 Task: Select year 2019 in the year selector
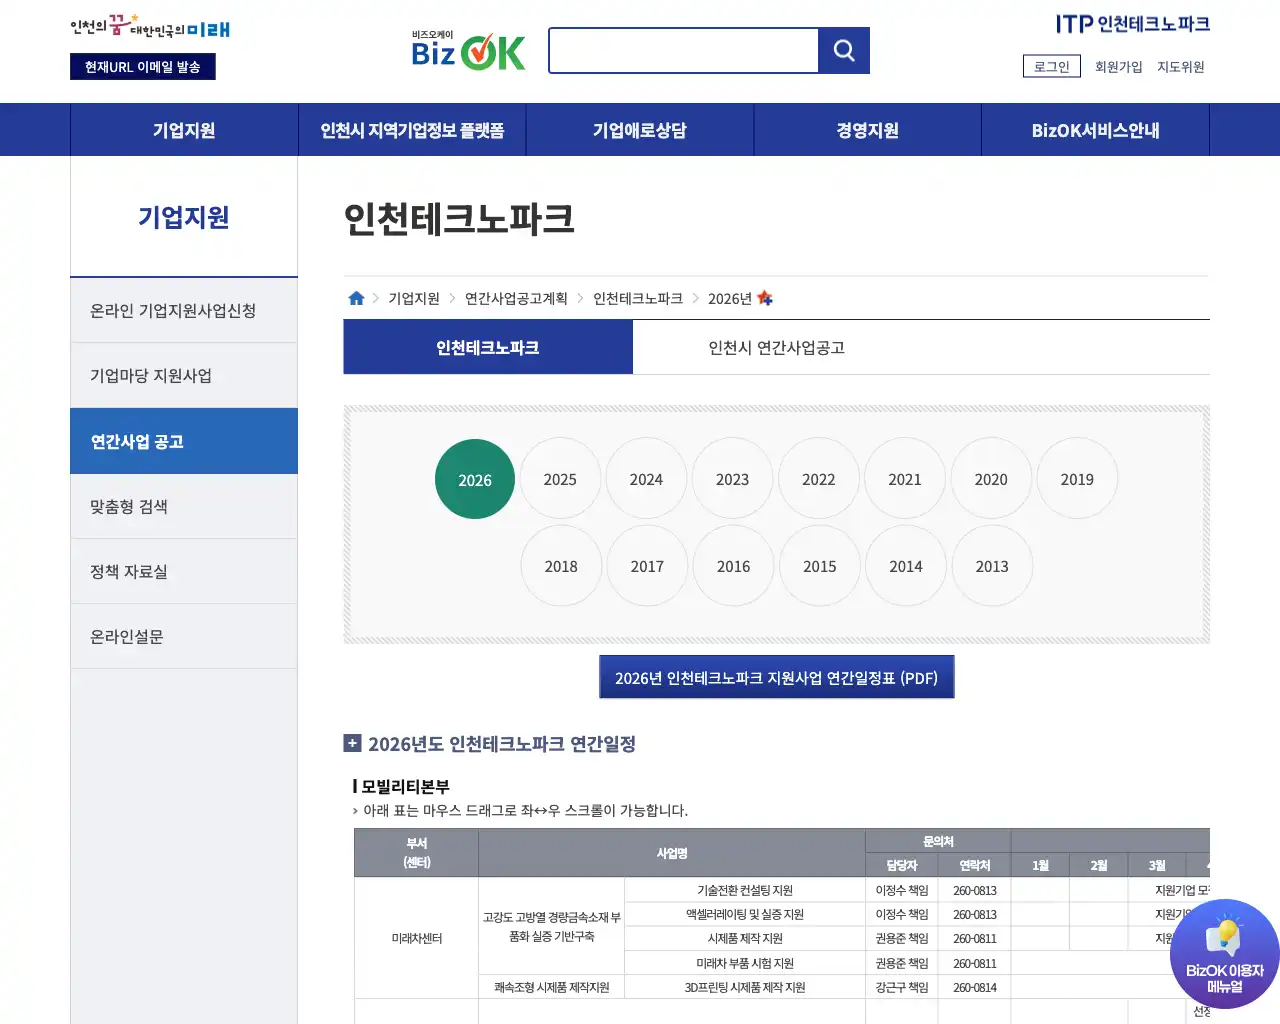(x=1077, y=478)
